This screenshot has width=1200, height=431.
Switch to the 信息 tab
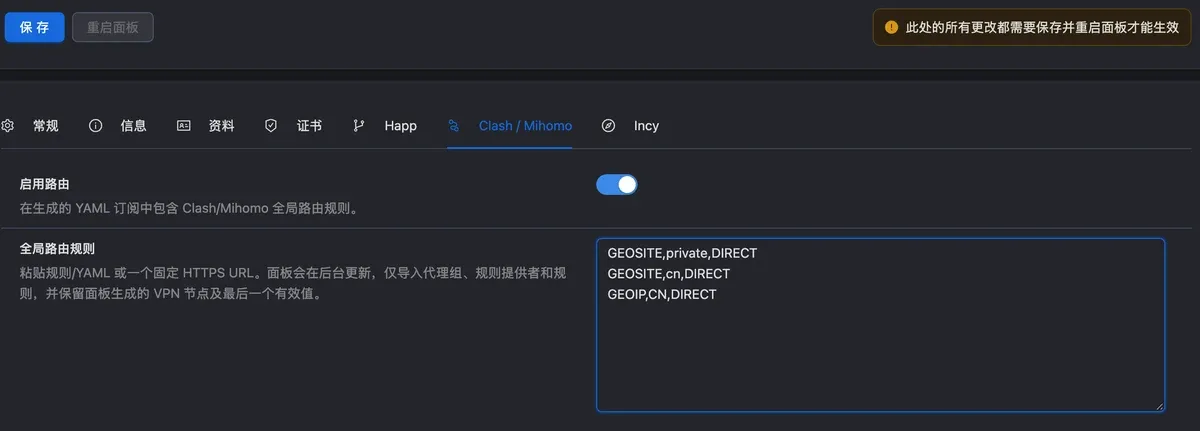click(134, 126)
